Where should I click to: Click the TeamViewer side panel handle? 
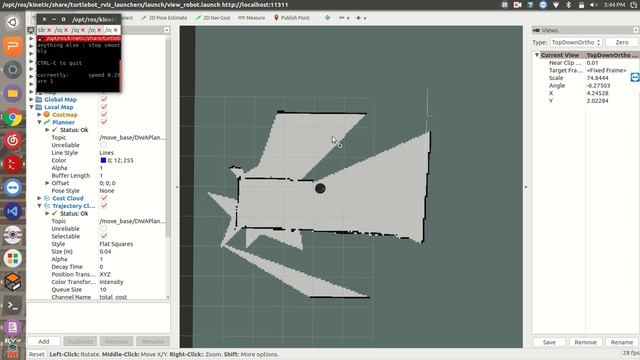click(x=635, y=77)
